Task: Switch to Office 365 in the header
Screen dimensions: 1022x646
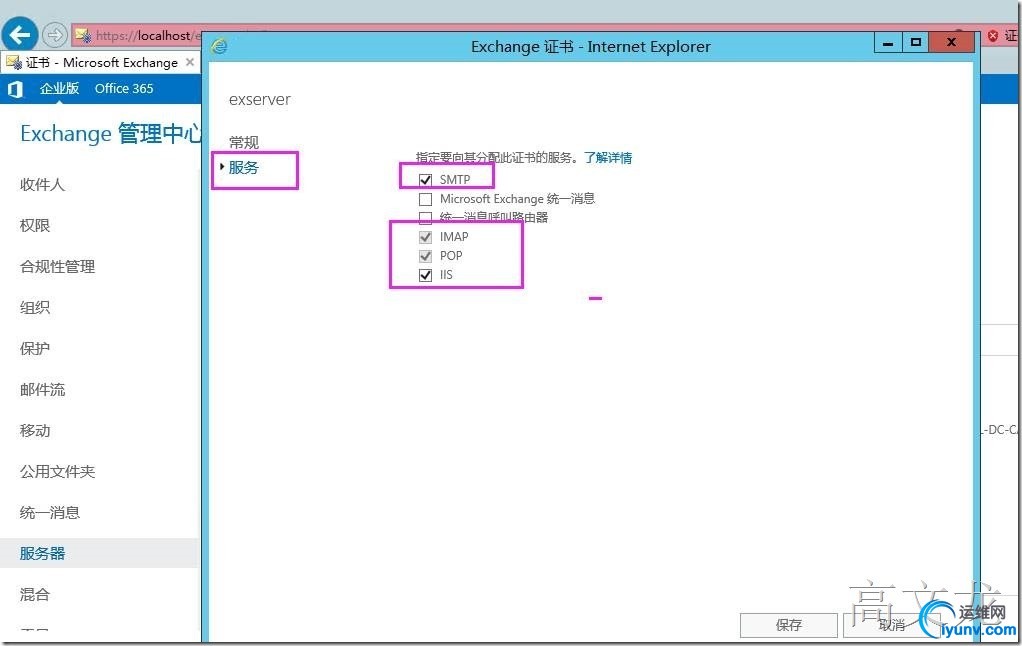Action: coord(124,88)
